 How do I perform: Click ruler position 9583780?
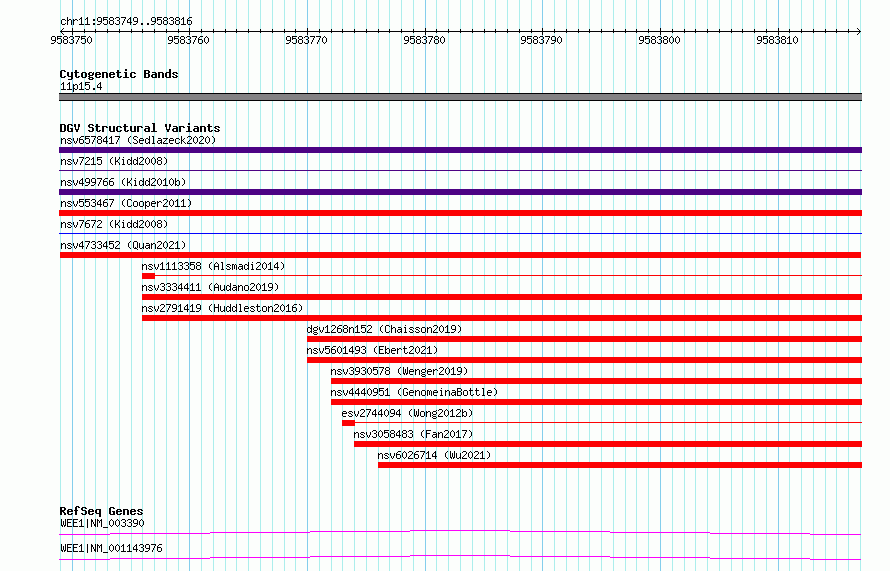tap(425, 40)
